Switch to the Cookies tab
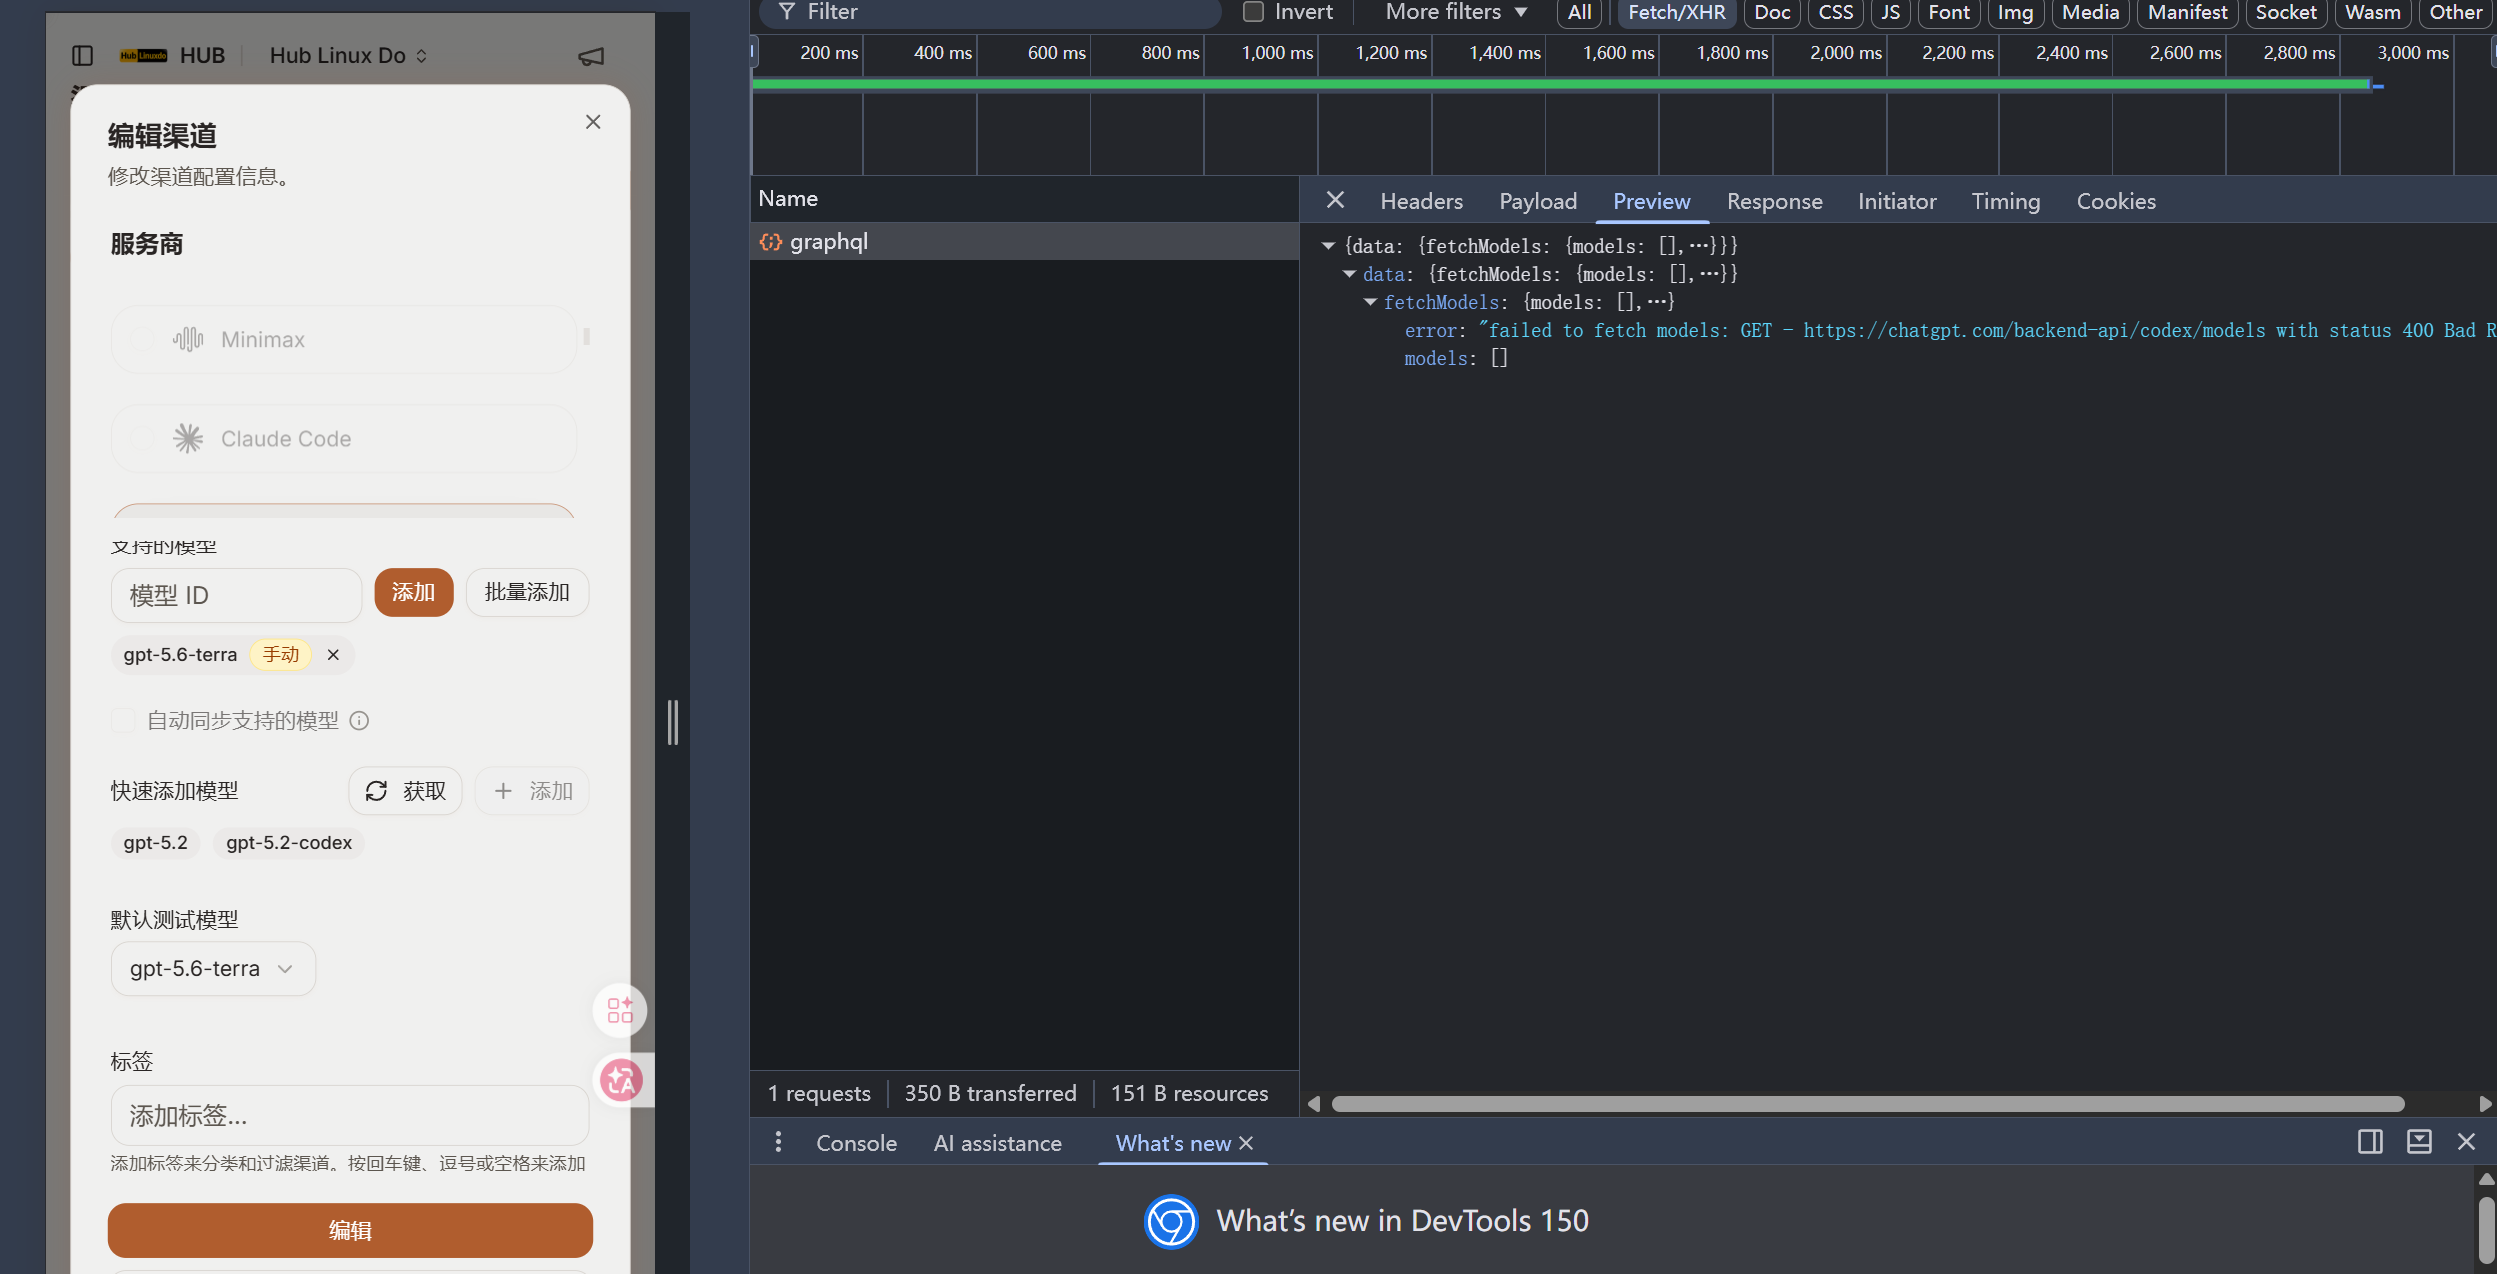2497x1274 pixels. (x=2116, y=201)
